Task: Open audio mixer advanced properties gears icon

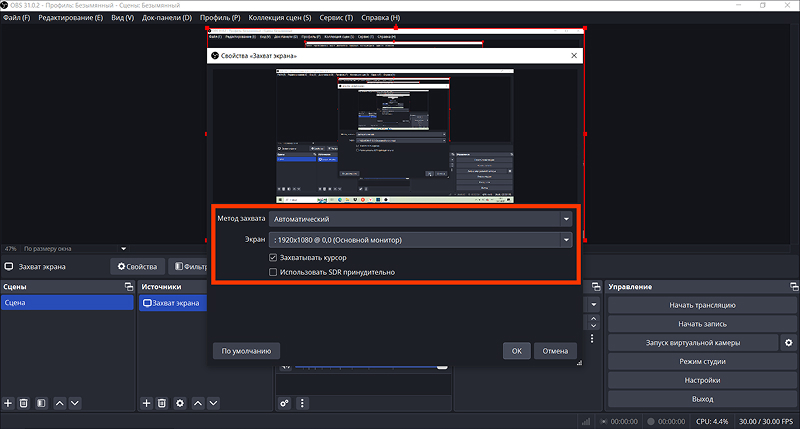Action: pyautogui.click(x=285, y=403)
